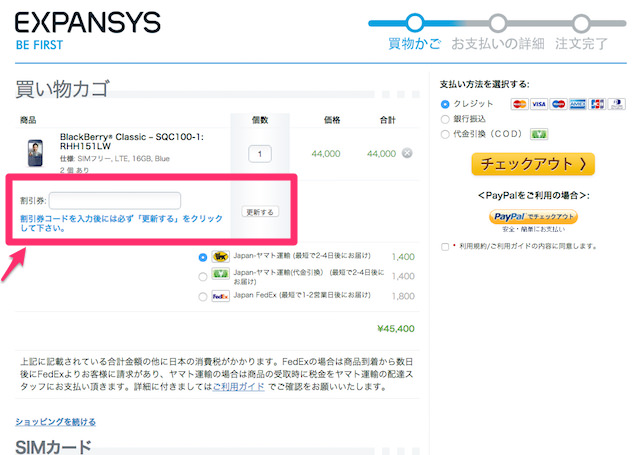Remove the BlackBerry Classic item from cart

[407, 153]
